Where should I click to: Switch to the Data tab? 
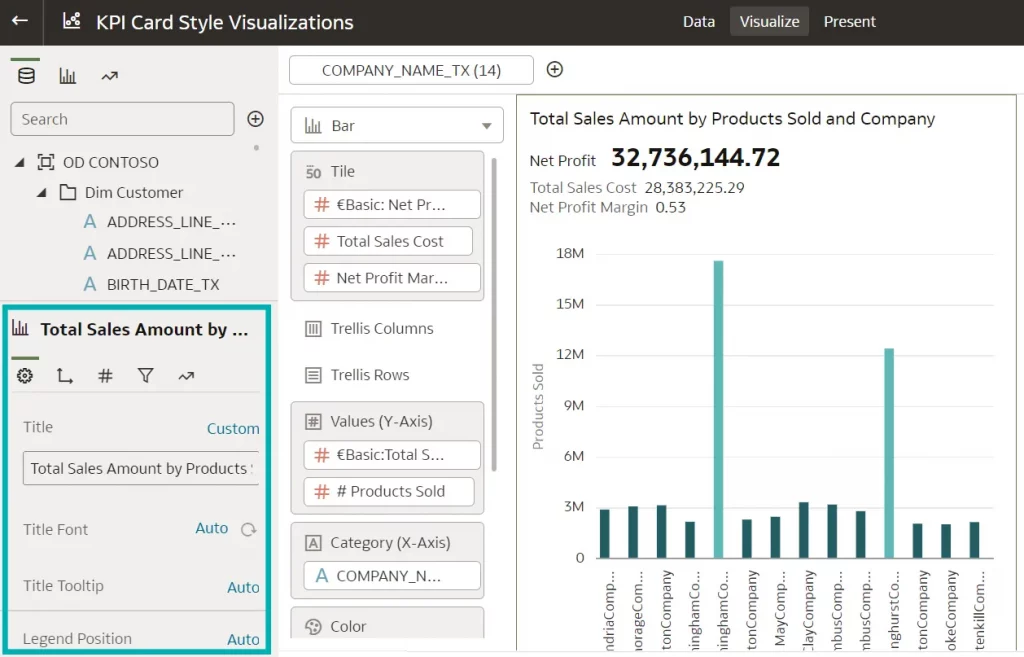coord(698,21)
